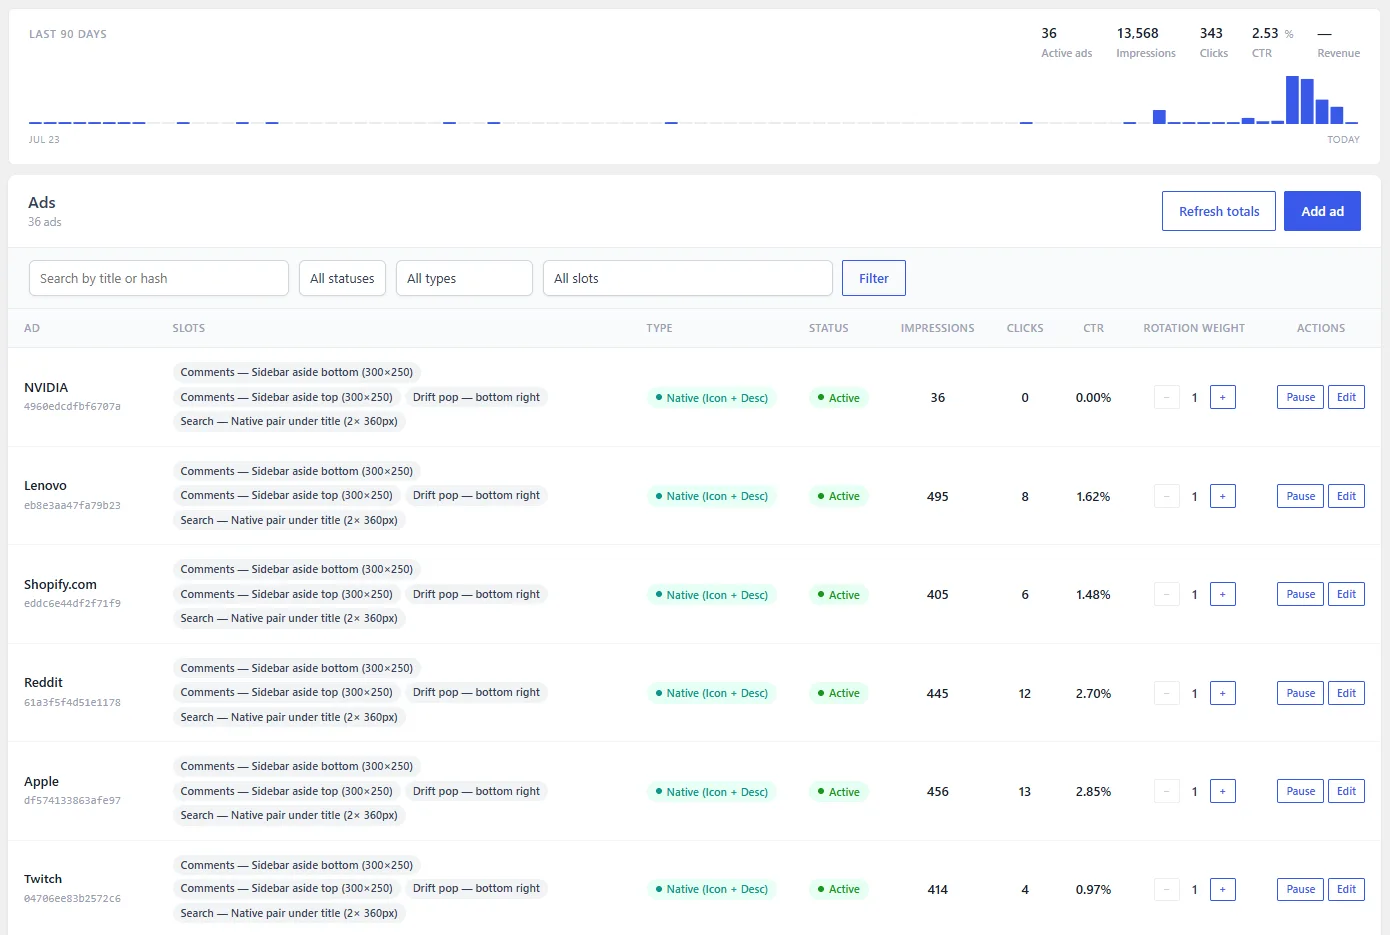
Task: Edit the Lenovo ad
Action: coord(1346,496)
